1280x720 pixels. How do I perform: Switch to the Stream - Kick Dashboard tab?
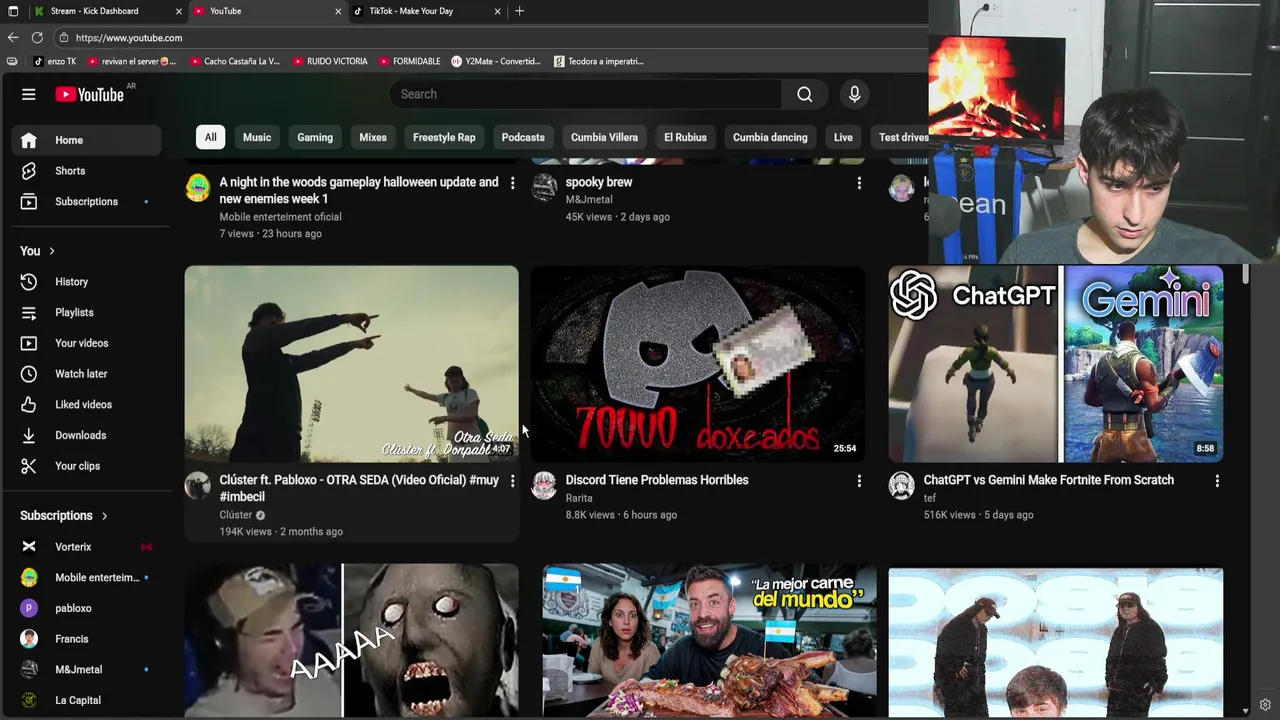[106, 11]
